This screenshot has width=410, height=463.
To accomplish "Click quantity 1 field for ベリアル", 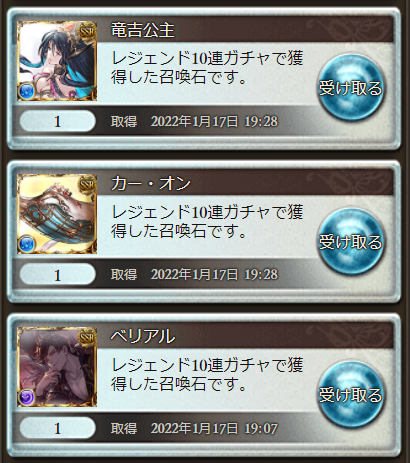I will 58,428.
